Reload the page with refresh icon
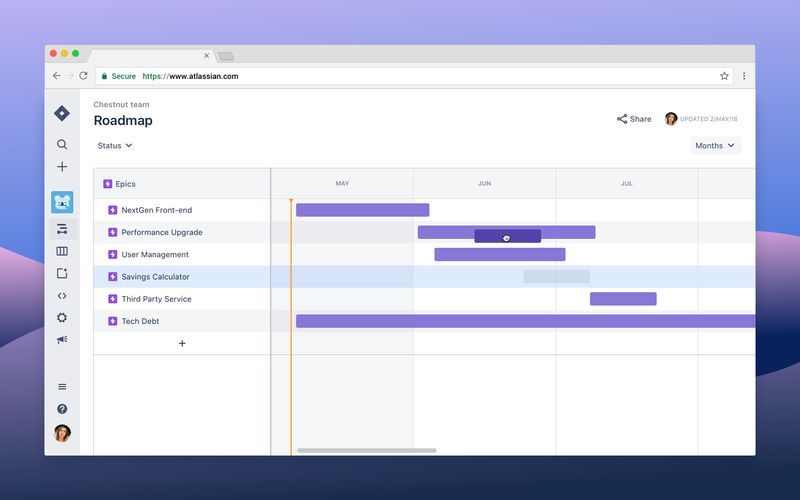 tap(83, 76)
